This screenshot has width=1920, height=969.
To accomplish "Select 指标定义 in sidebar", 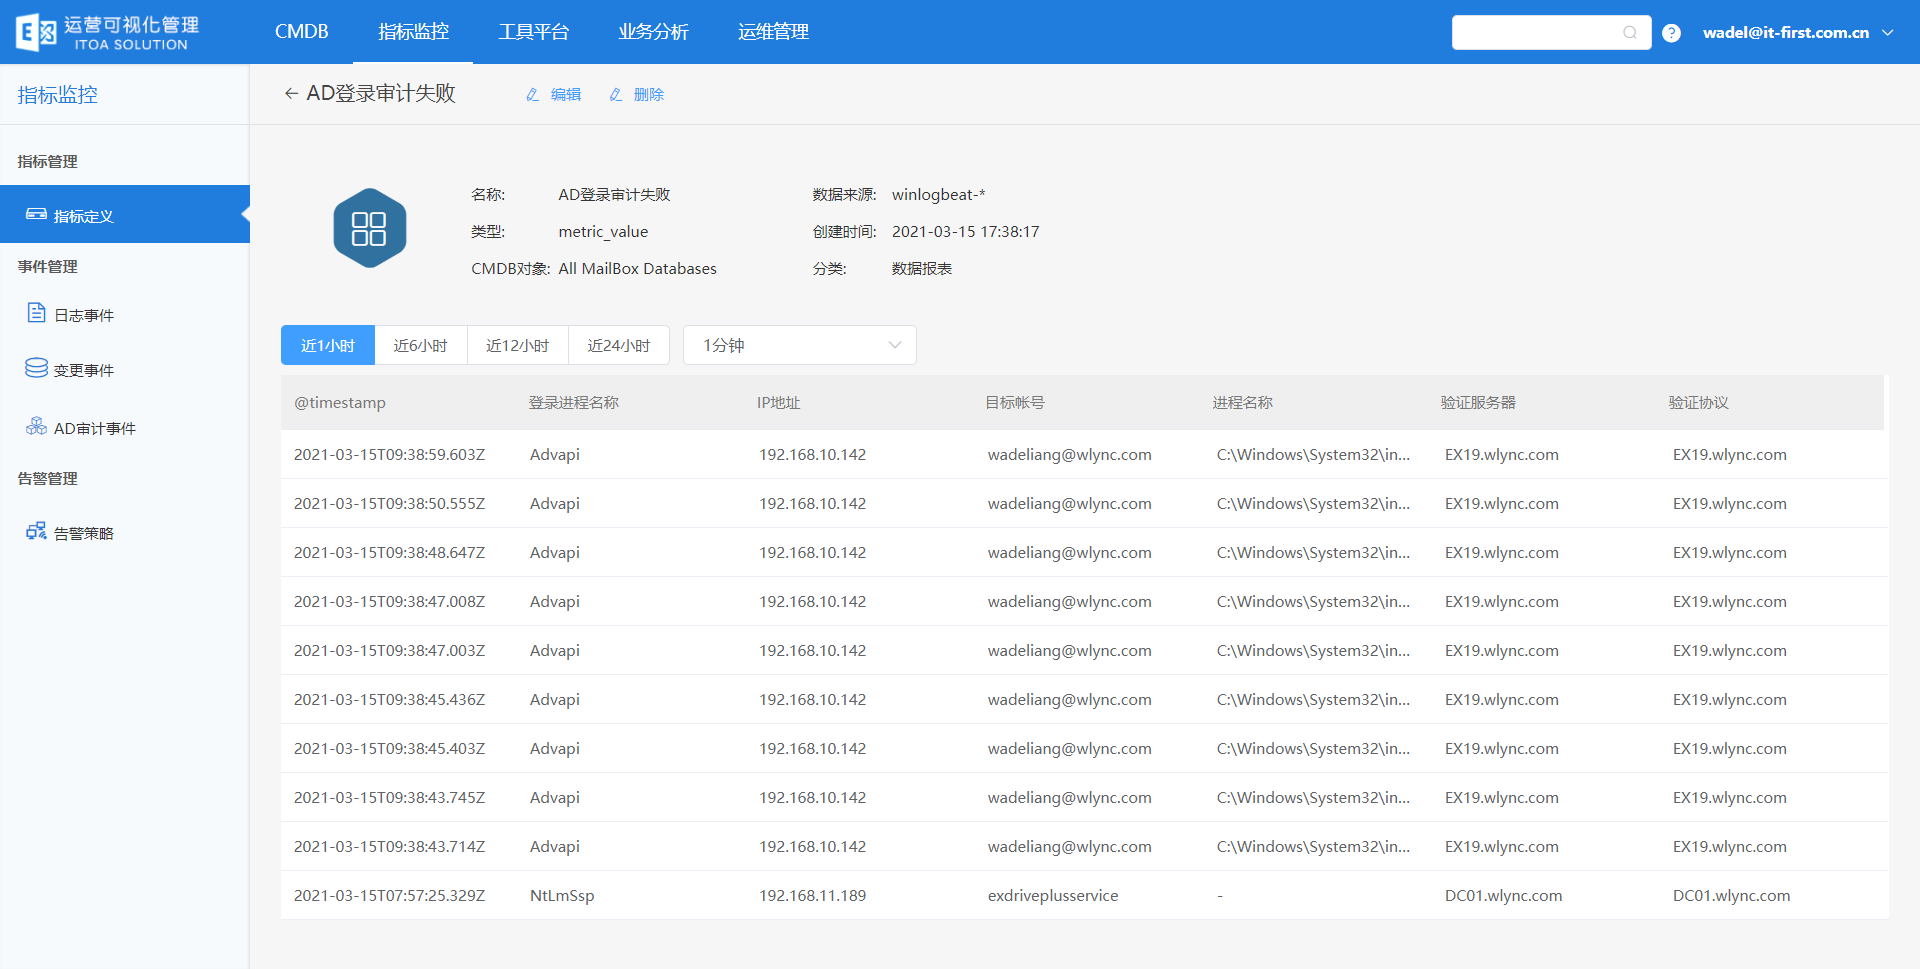I will [x=125, y=214].
